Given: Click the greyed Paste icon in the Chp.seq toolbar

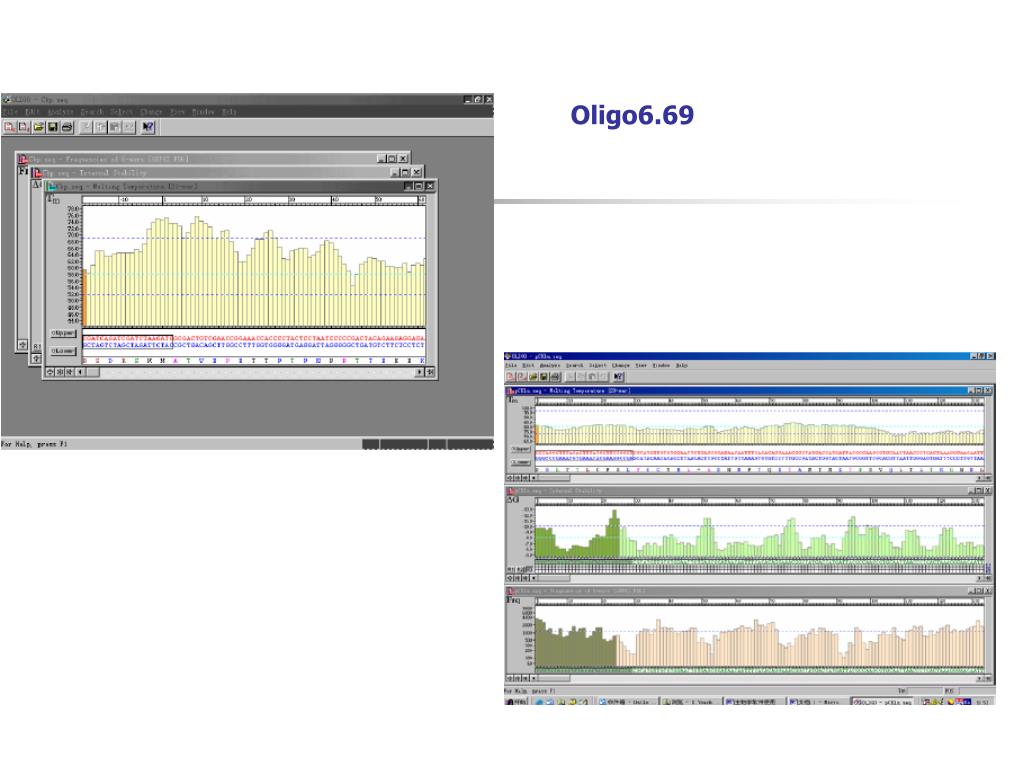Looking at the screenshot, I should point(114,127).
